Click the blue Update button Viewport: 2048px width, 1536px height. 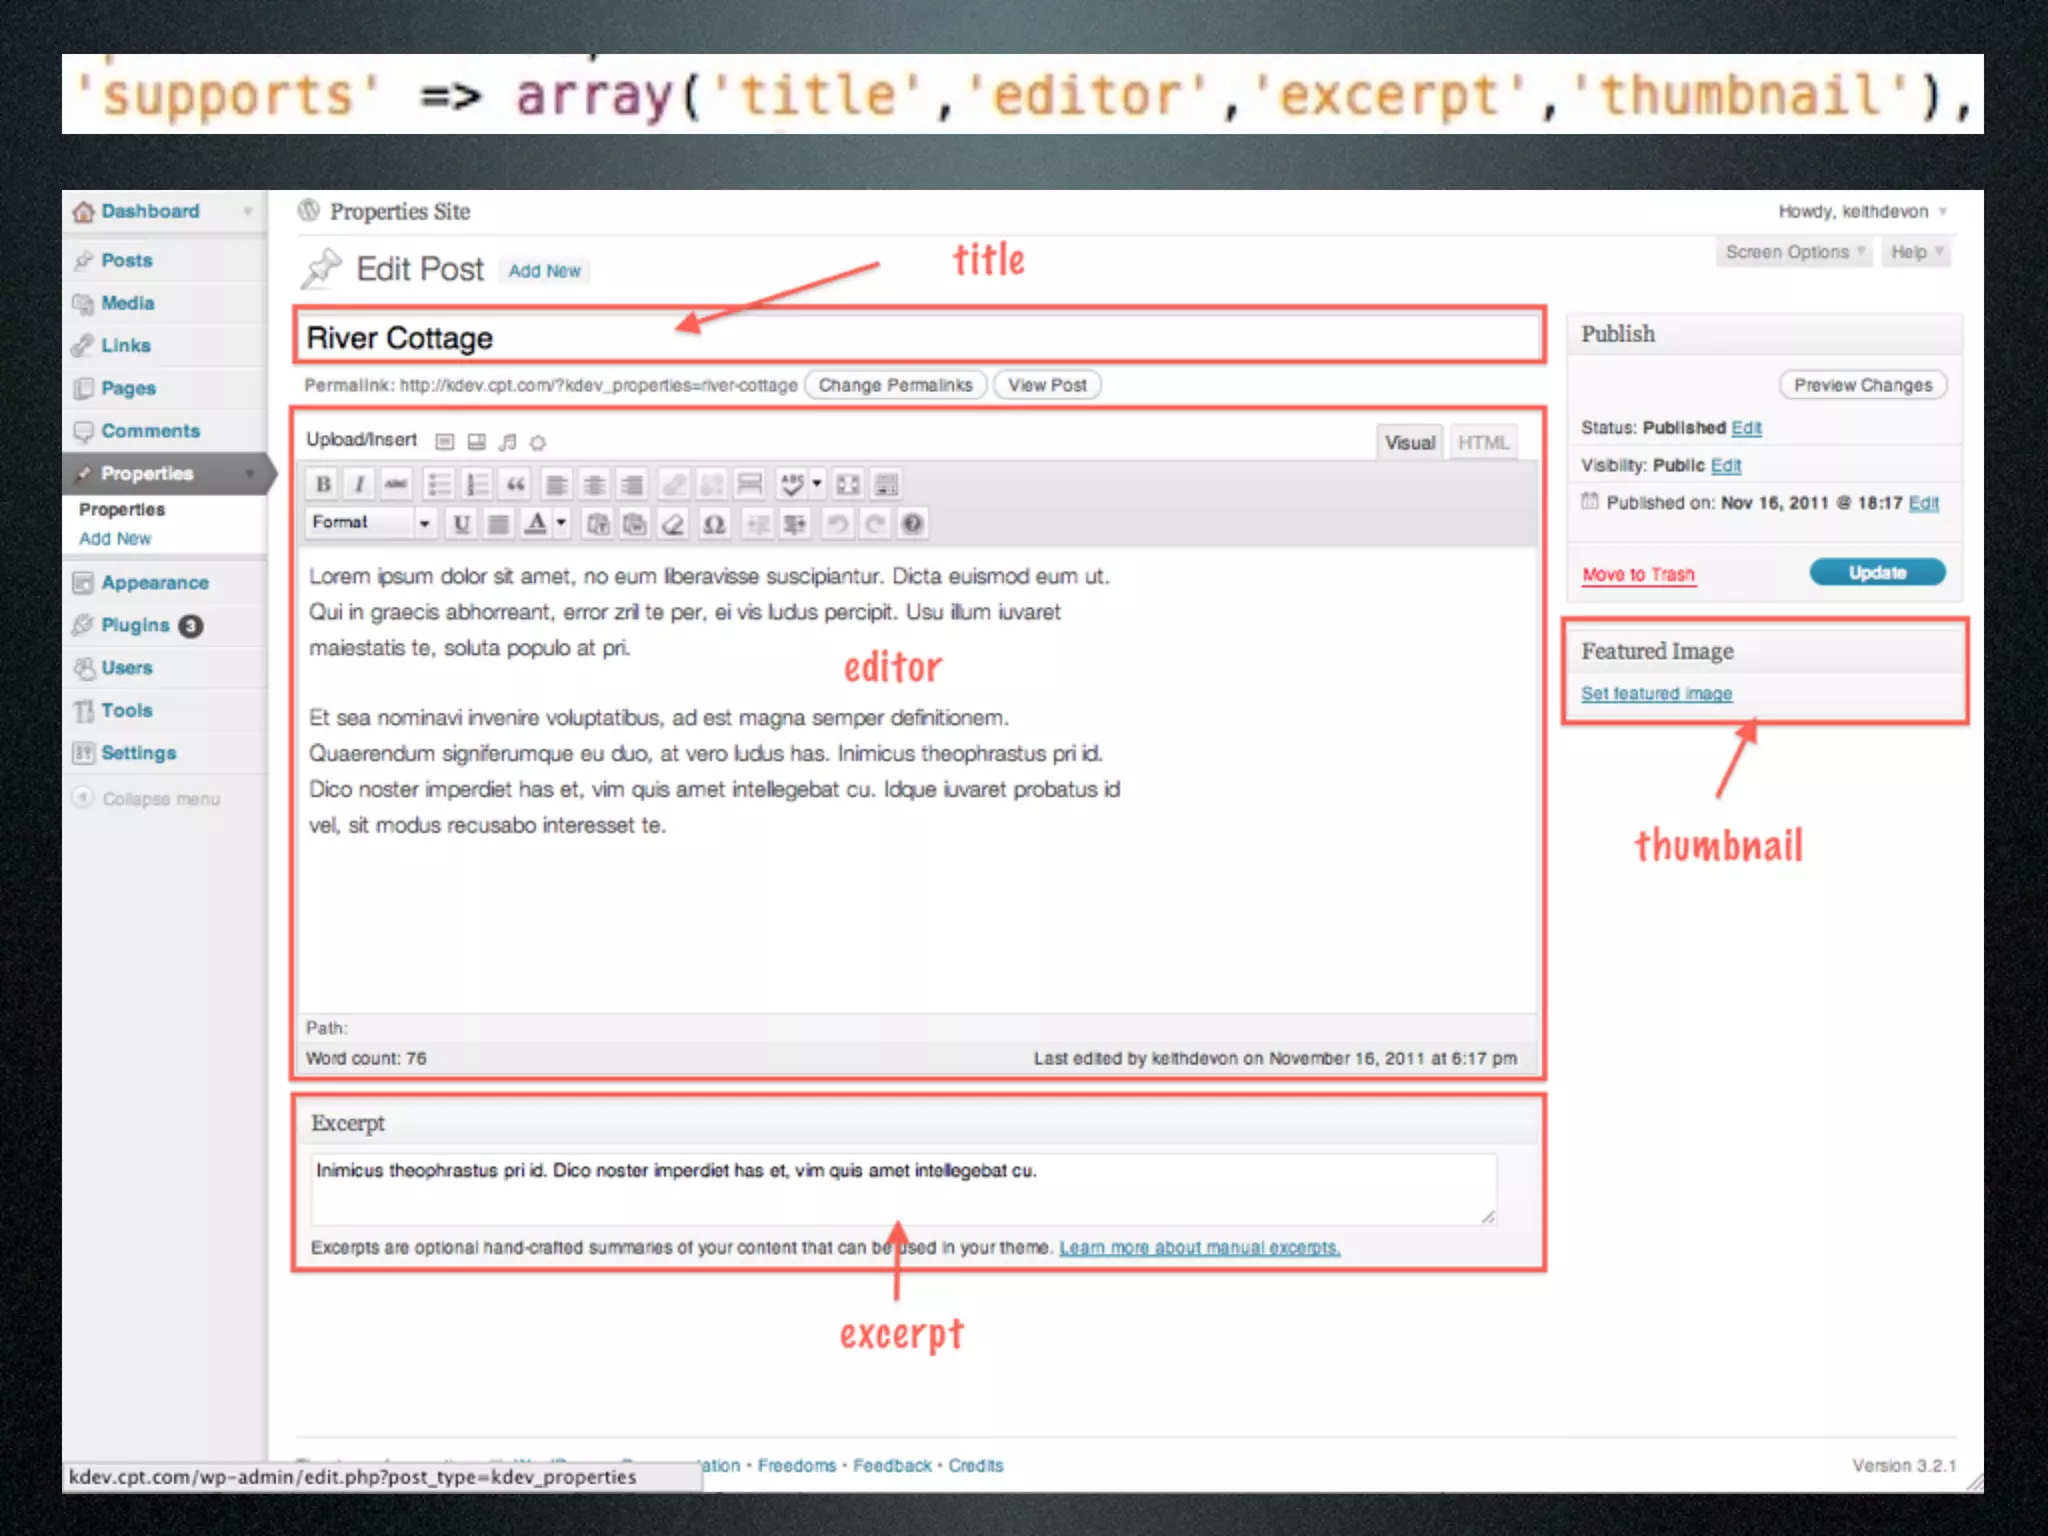[1876, 572]
